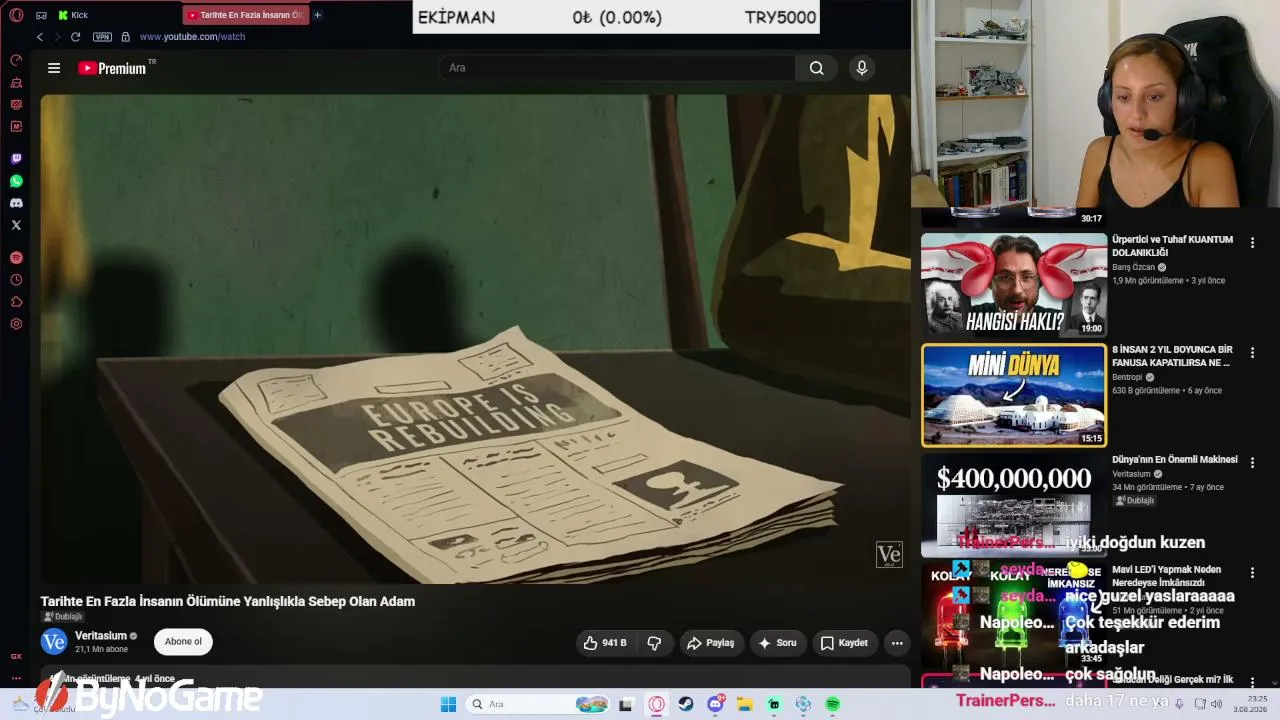
Task: Open the Windows Start menu
Action: [x=448, y=704]
